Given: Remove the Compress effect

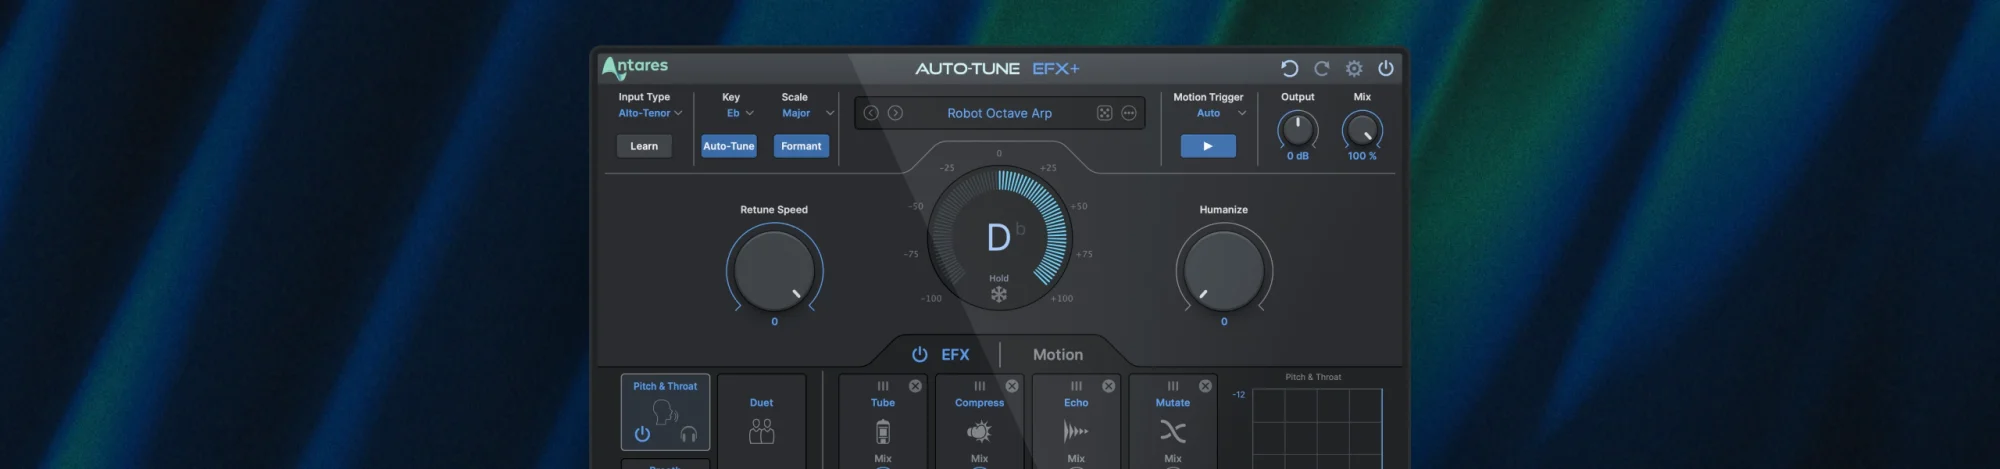Looking at the screenshot, I should 1012,386.
